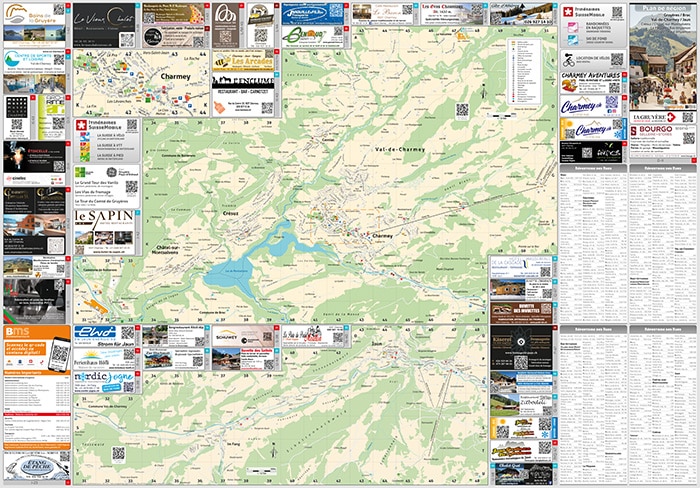This screenshot has width=700, height=488.
Task: Click Le Tour du Comté de Gruyères text
Action: click(101, 201)
